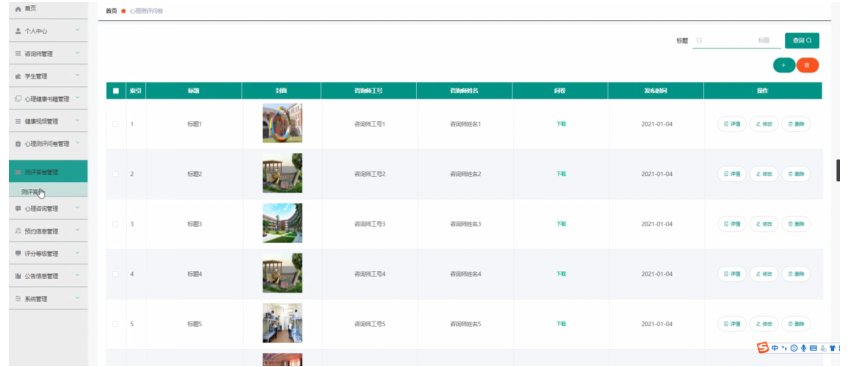
Task: Expand the 咨询师管理 chevron
Action: [x=77, y=54]
